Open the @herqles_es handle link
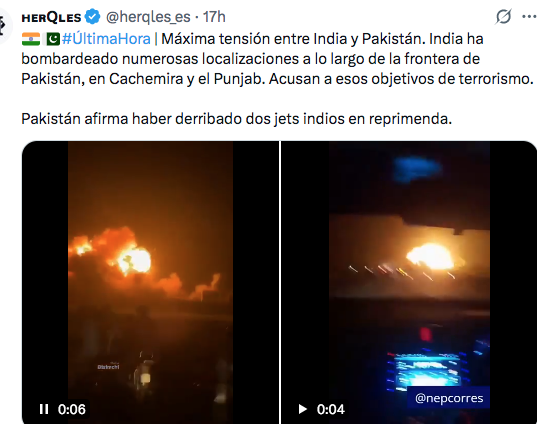The image size is (537, 424). (x=148, y=17)
